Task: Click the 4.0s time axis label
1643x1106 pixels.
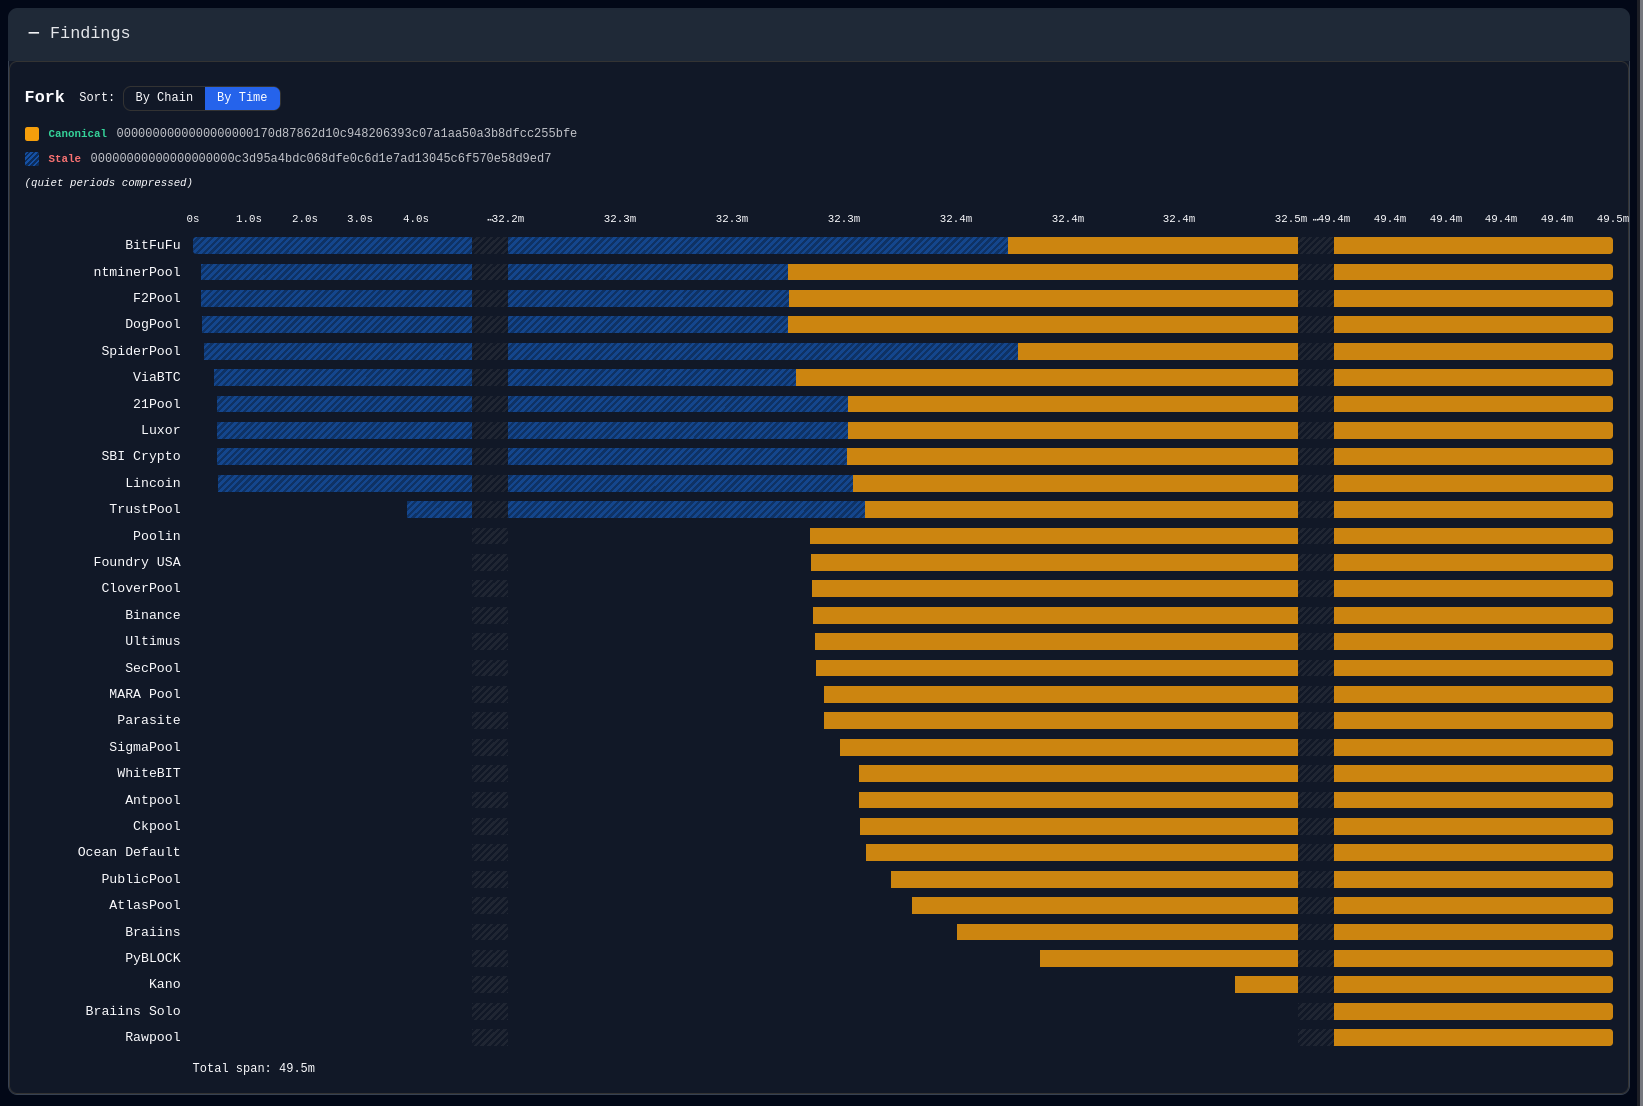Action: click(x=416, y=219)
